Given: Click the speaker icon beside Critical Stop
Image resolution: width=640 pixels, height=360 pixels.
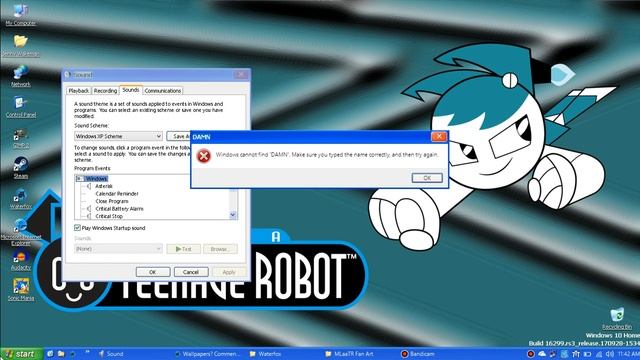Looking at the screenshot, I should pyautogui.click(x=89, y=216).
